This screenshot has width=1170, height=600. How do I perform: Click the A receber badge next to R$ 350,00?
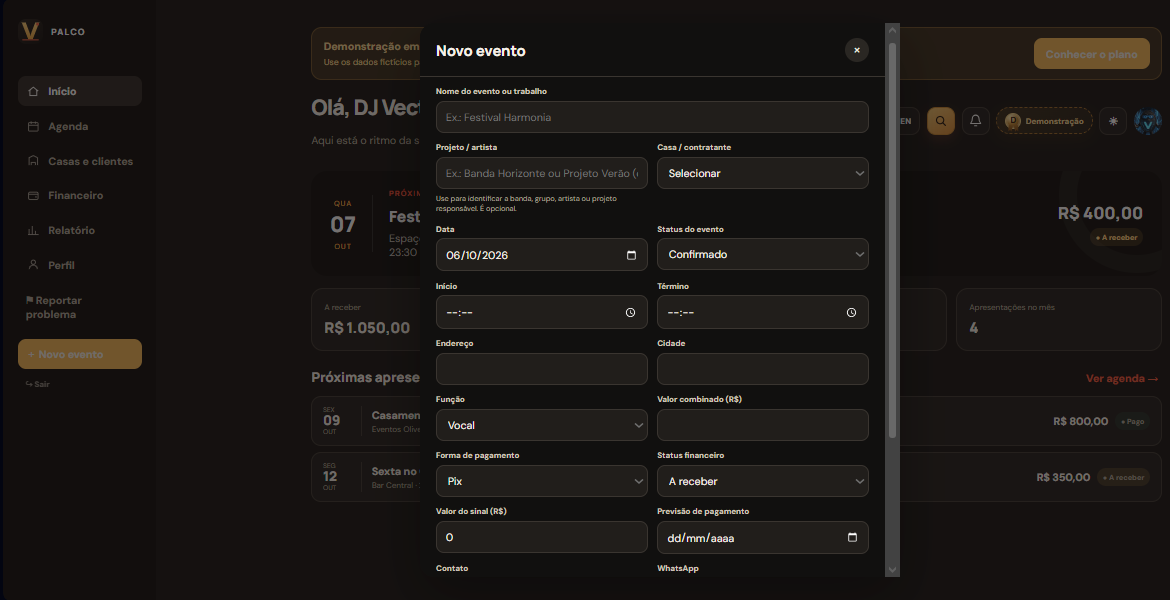[1123, 478]
